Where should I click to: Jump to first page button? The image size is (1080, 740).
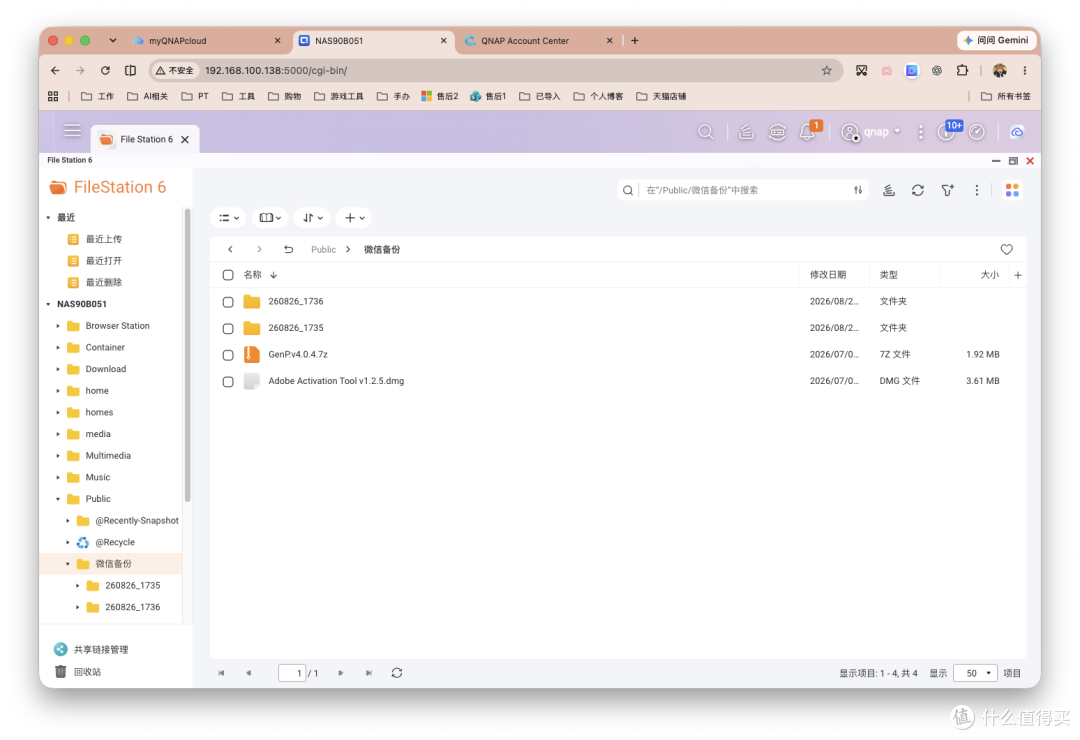coord(221,673)
